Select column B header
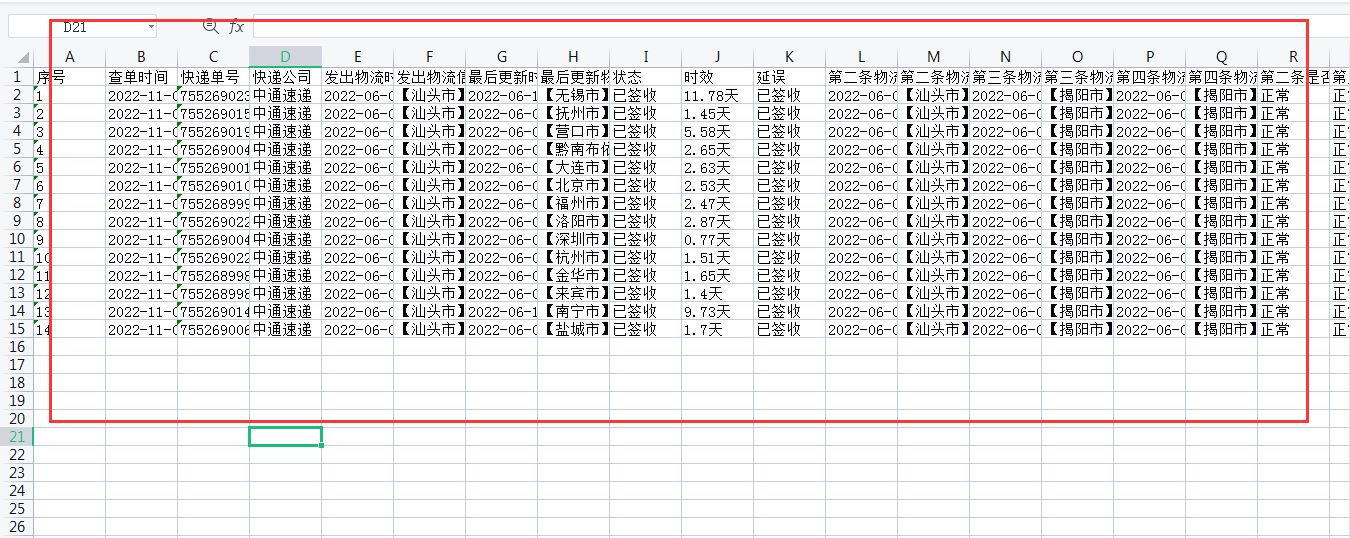The height and width of the screenshot is (538, 1350). (x=141, y=57)
